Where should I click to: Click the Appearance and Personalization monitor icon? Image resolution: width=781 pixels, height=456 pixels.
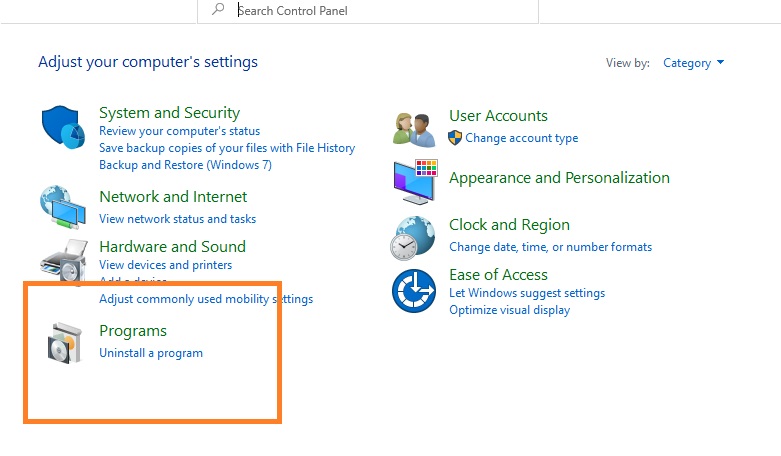(x=415, y=182)
